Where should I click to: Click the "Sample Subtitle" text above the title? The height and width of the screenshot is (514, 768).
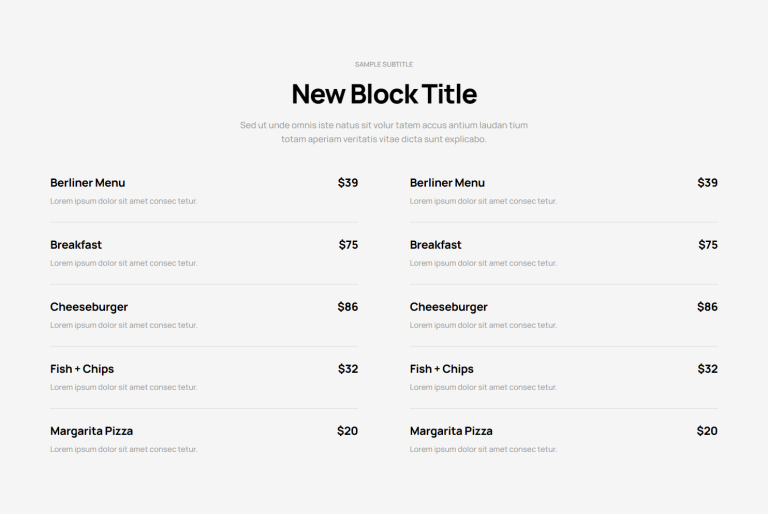(x=384, y=64)
